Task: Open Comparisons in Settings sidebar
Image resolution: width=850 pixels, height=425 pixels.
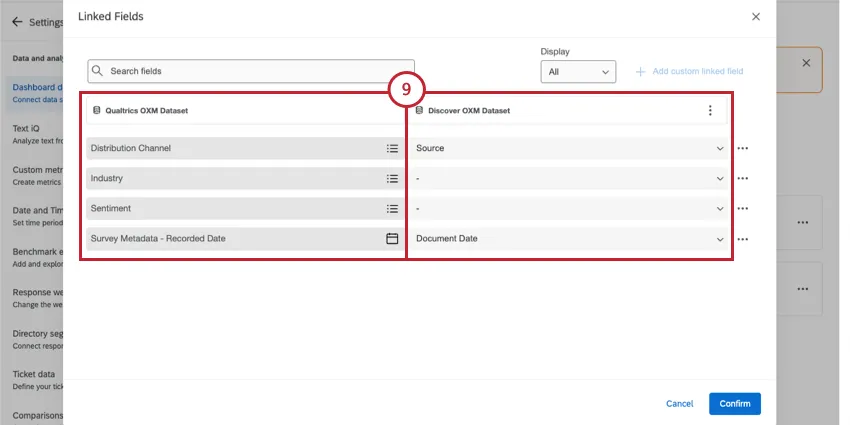Action: (x=37, y=416)
